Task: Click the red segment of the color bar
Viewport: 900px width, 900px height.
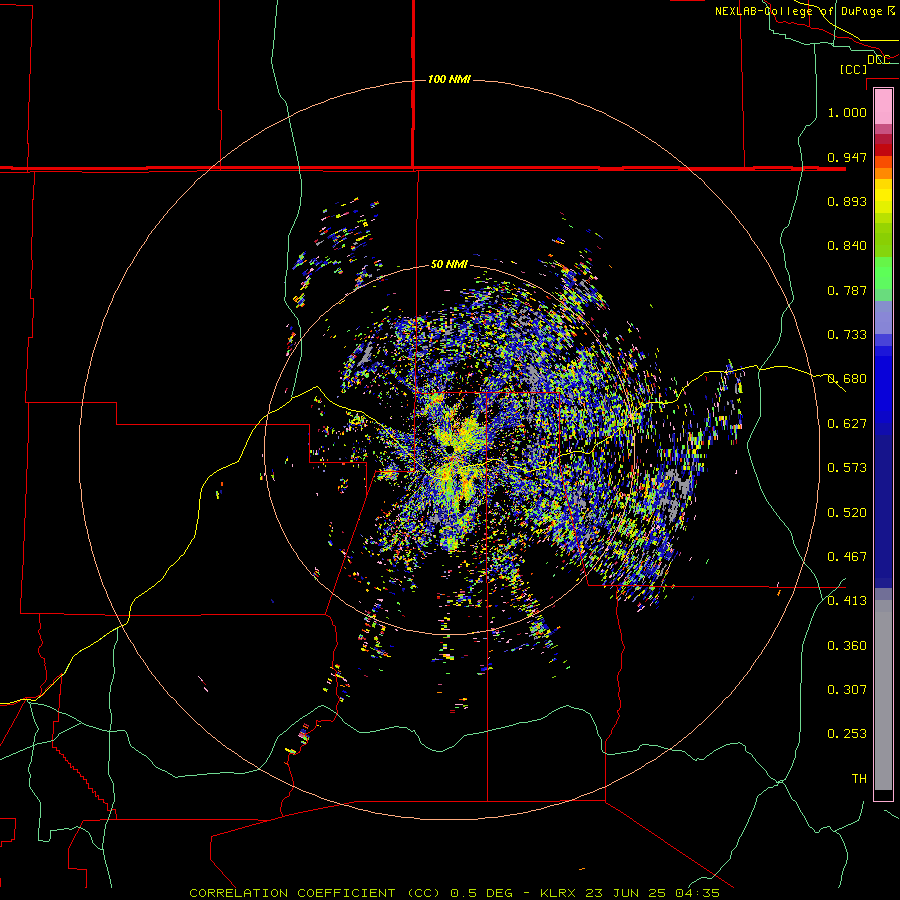Action: (x=883, y=150)
